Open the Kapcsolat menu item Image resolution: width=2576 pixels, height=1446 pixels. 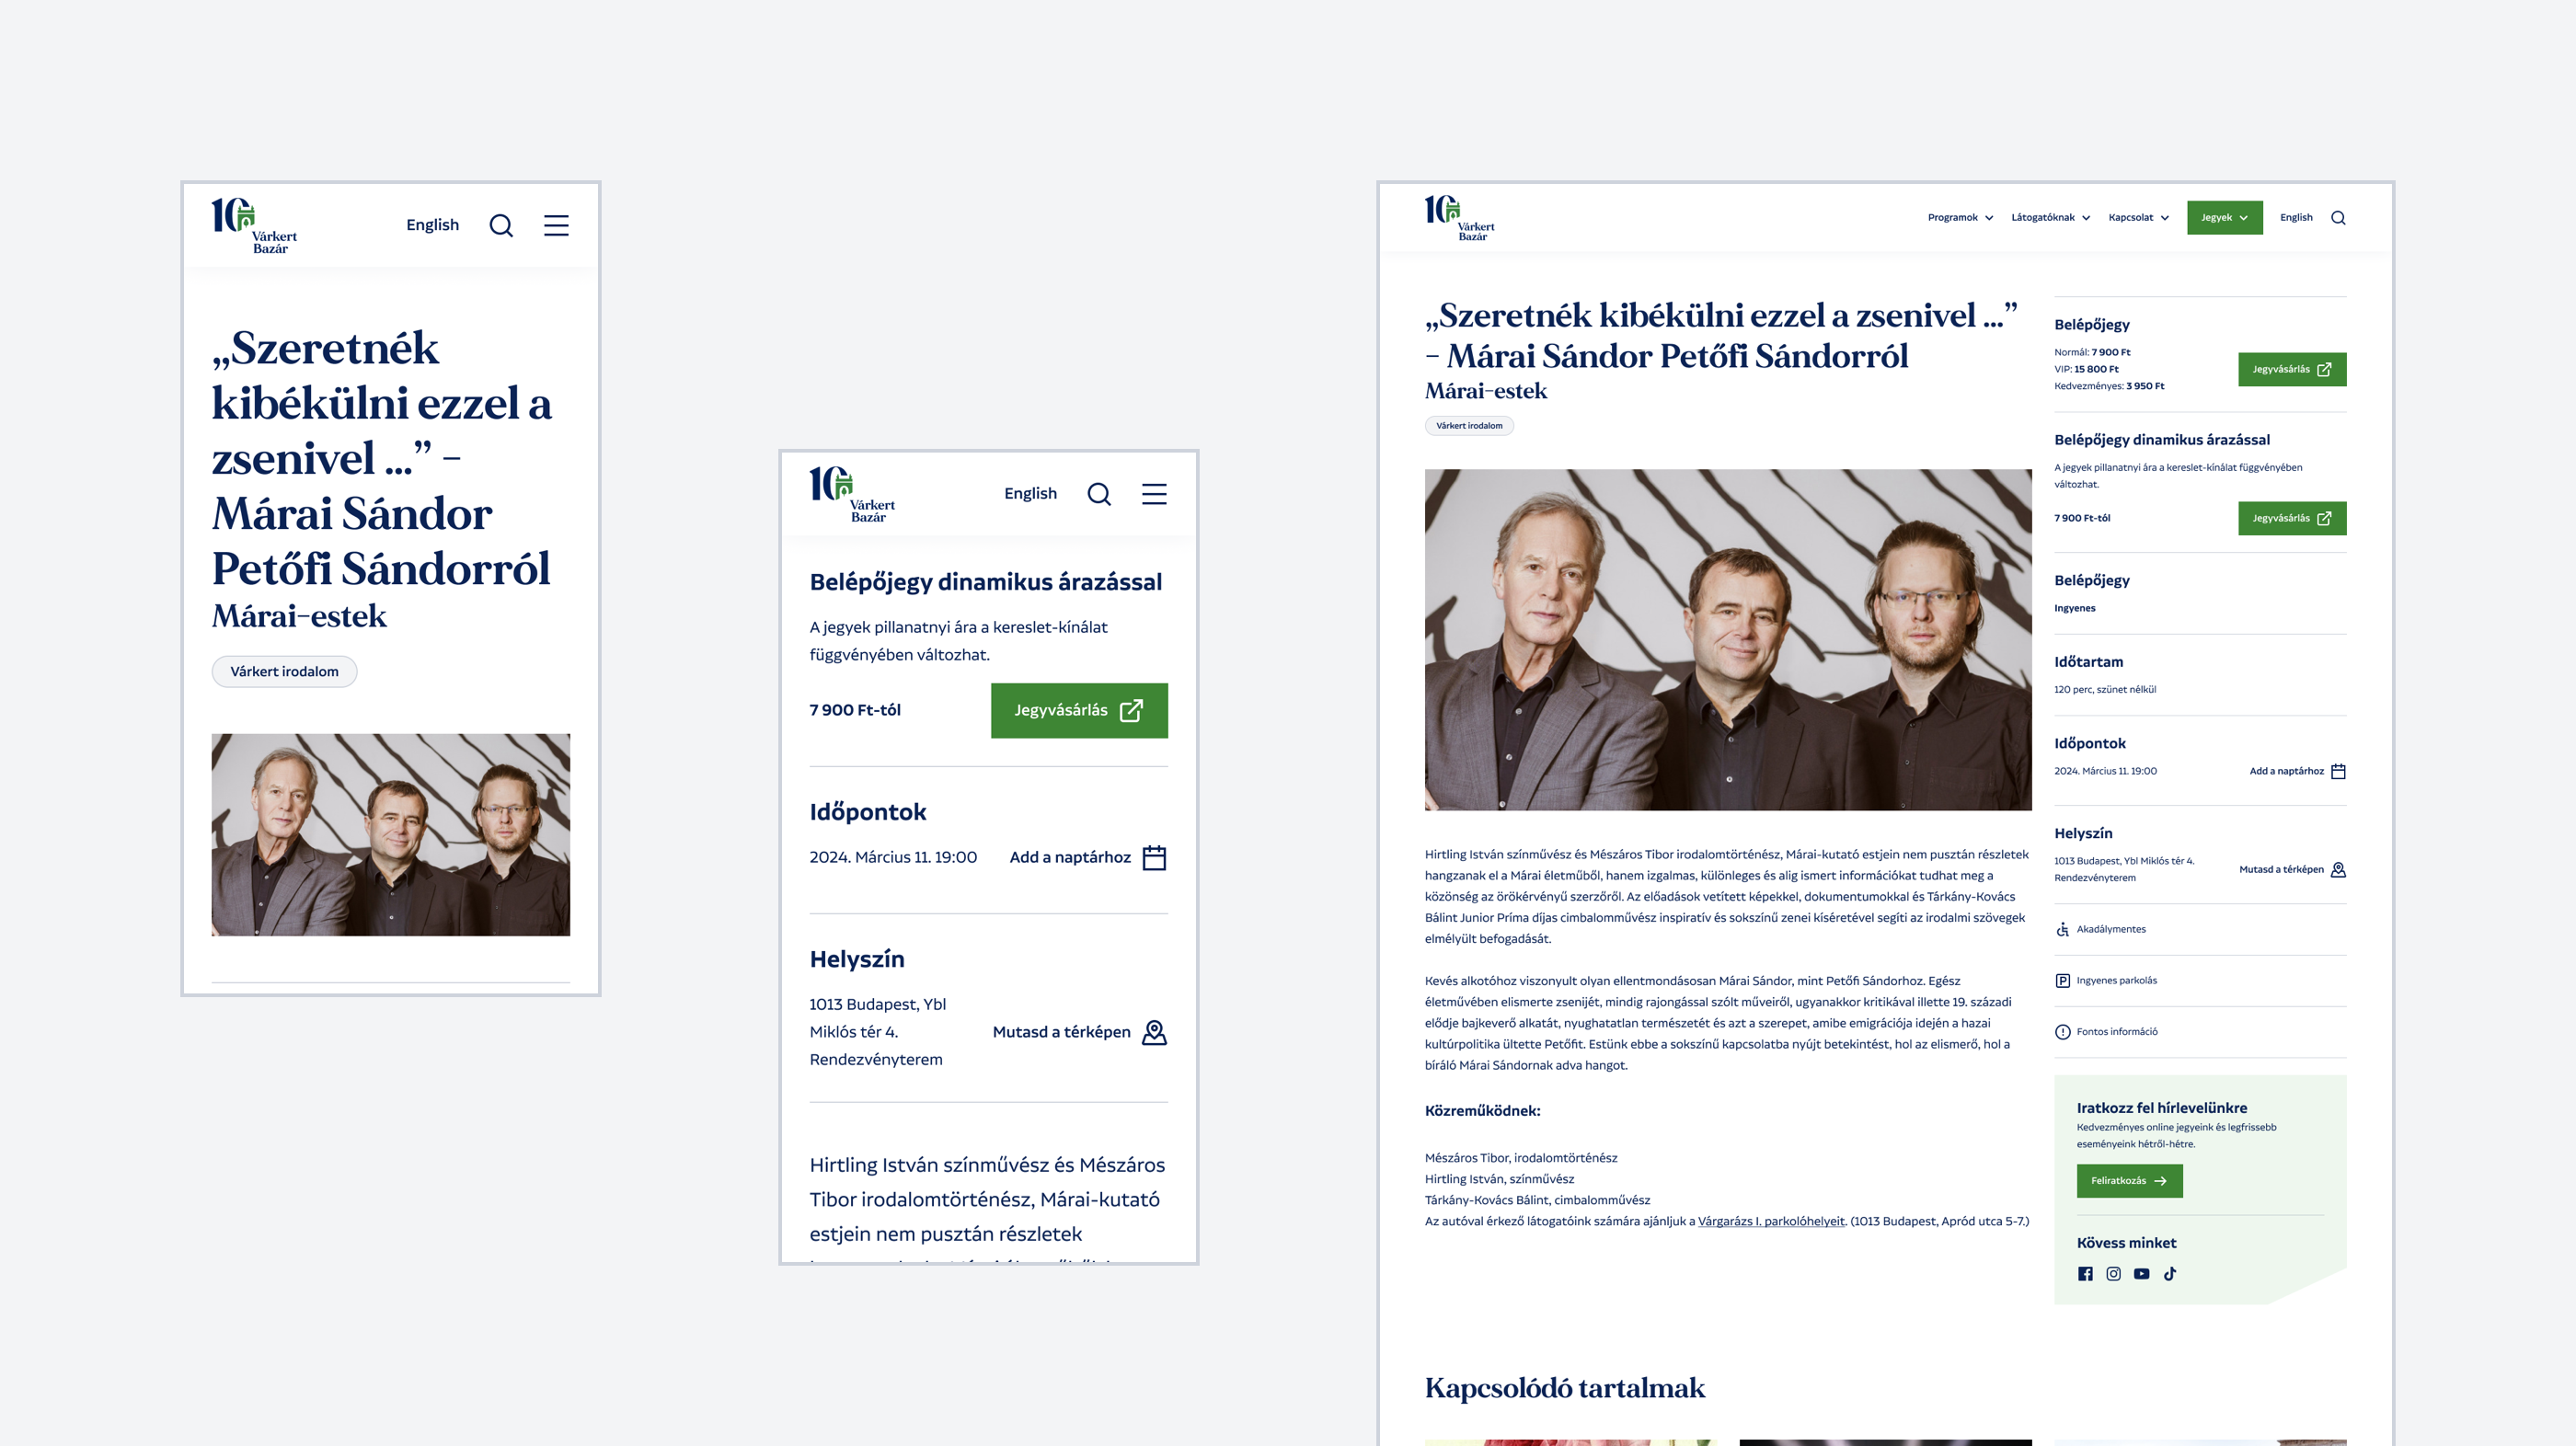pos(2138,218)
